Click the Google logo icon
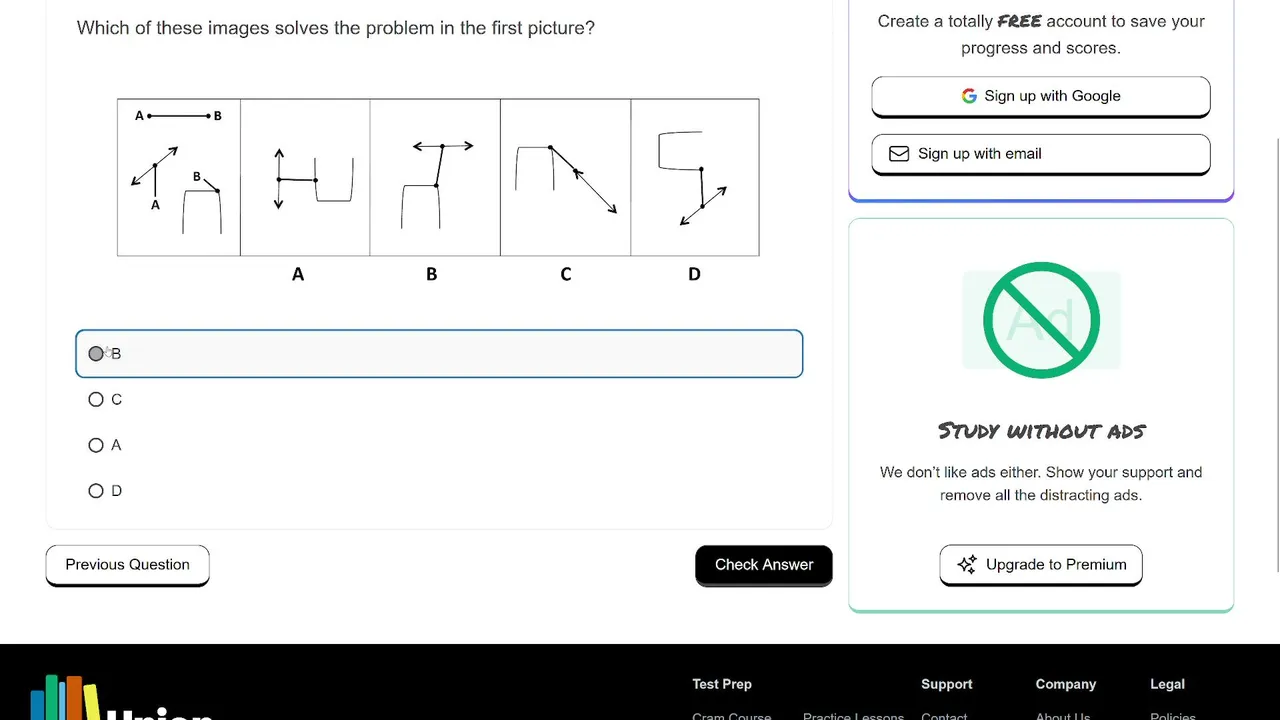1280x720 pixels. coord(969,96)
